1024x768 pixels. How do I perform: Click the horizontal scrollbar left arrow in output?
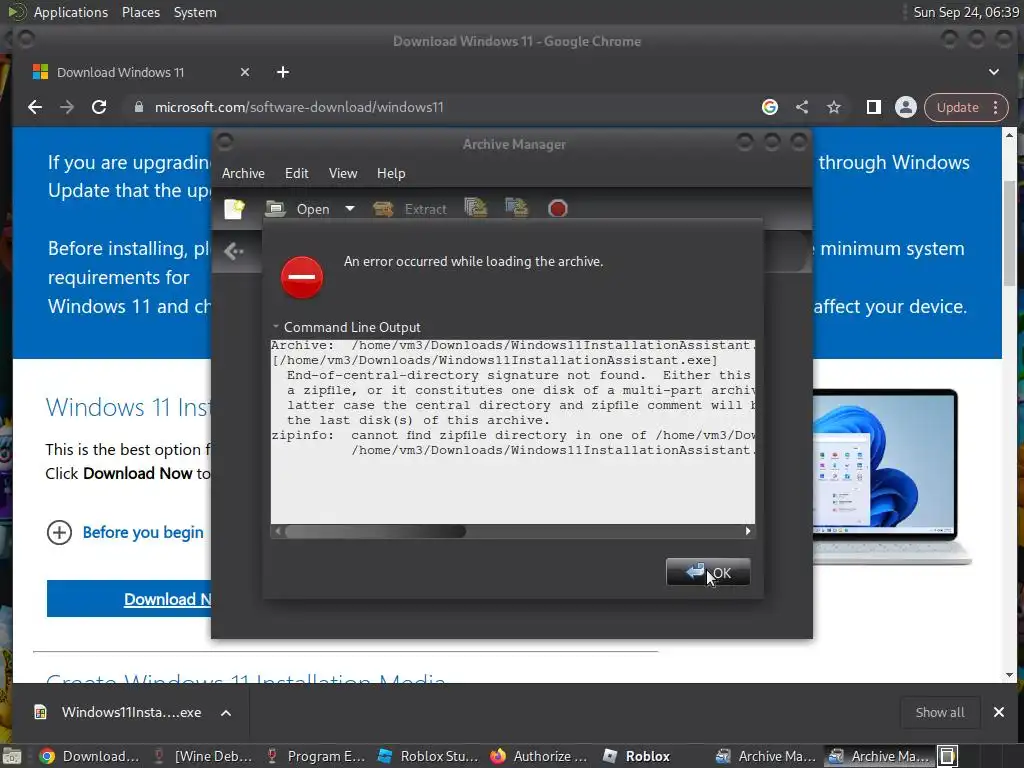pyautogui.click(x=278, y=532)
